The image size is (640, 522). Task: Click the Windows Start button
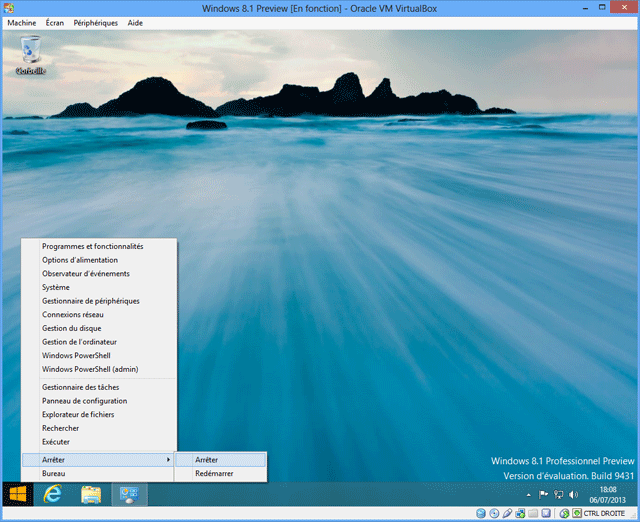17,494
